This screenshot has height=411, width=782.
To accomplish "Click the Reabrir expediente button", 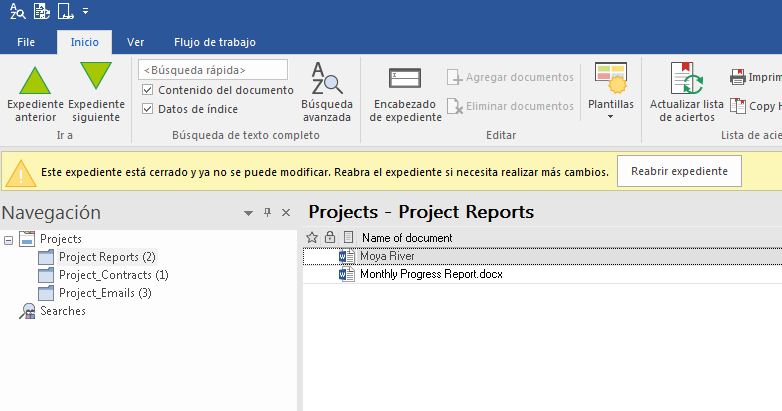I will tap(679, 171).
